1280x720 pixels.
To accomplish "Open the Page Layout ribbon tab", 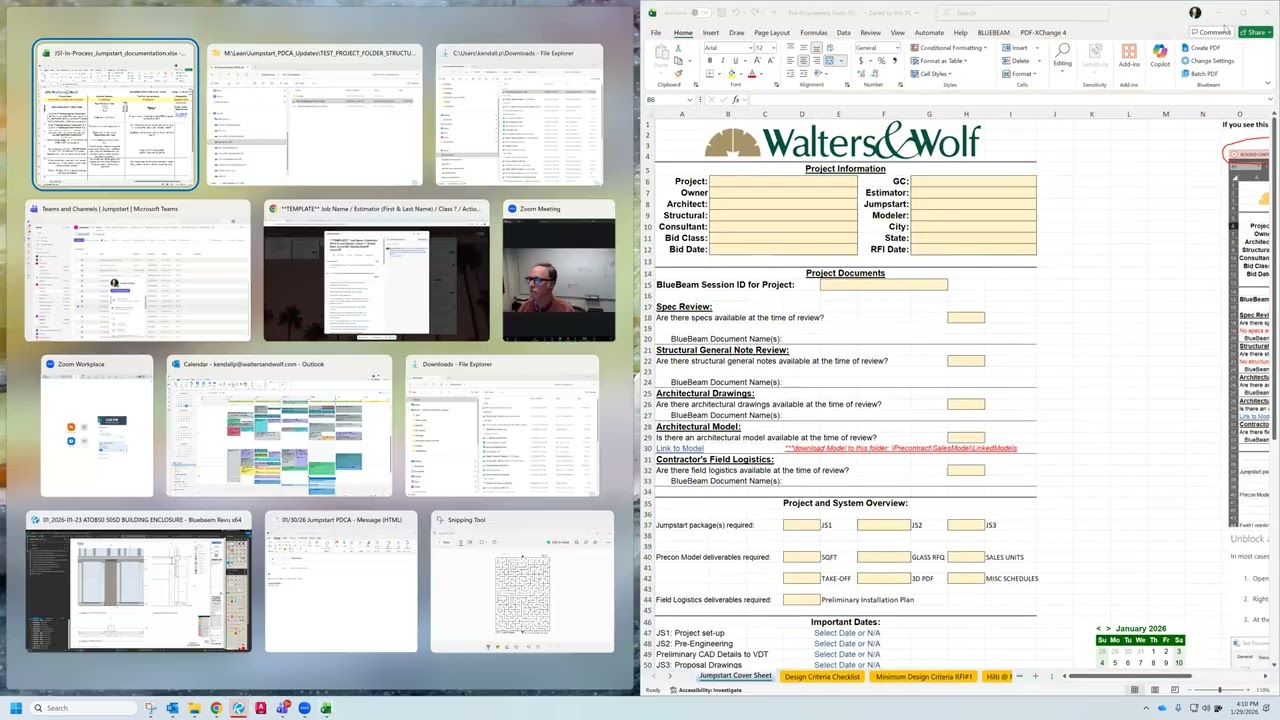I will tap(772, 33).
